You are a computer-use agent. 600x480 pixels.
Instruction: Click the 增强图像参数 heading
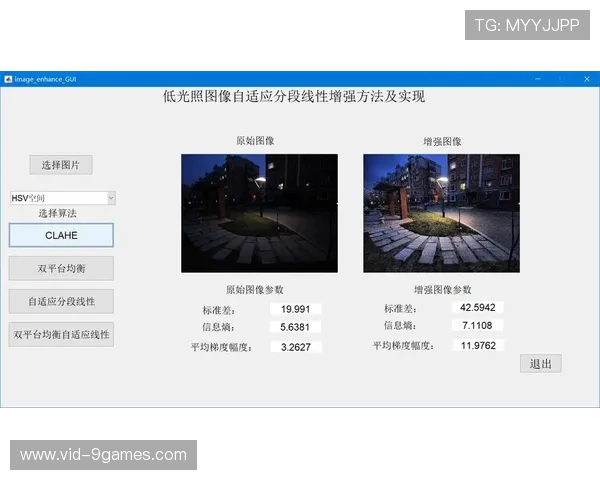(442, 290)
